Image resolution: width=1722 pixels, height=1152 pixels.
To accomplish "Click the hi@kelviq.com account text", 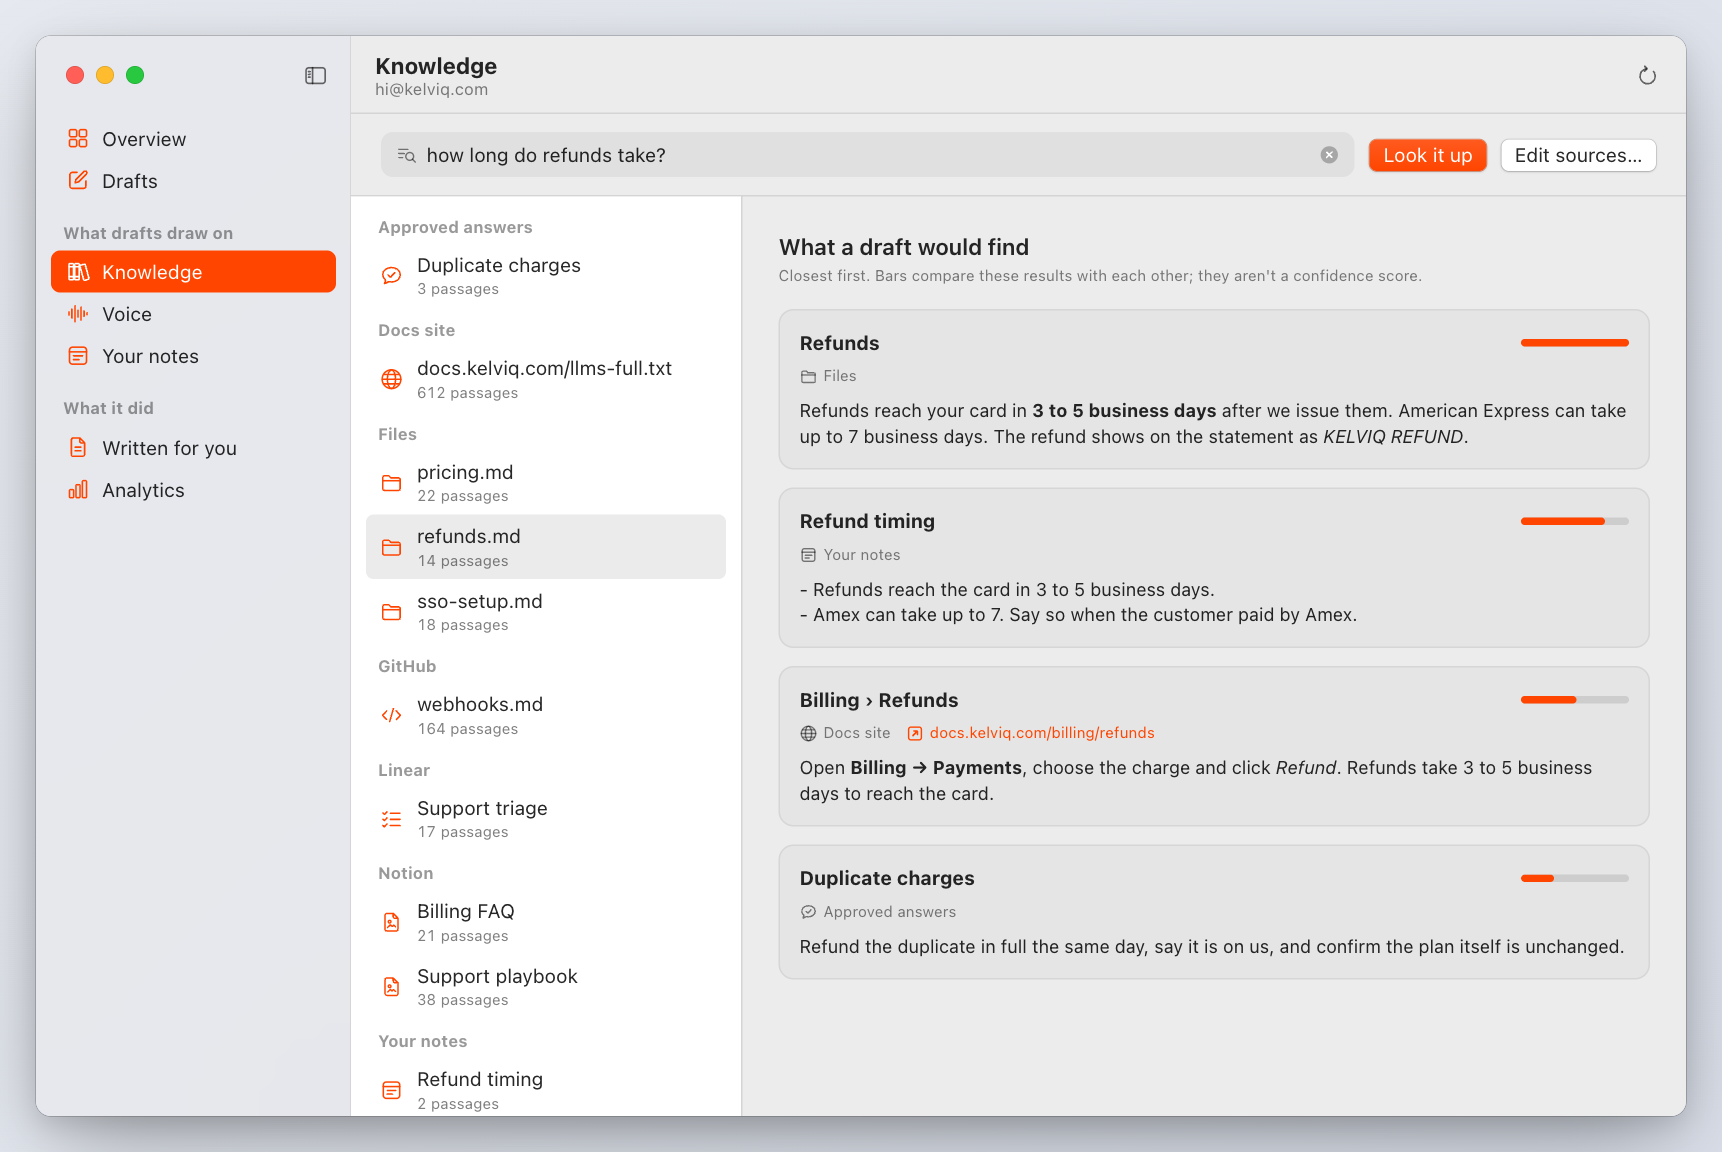I will 432,89.
